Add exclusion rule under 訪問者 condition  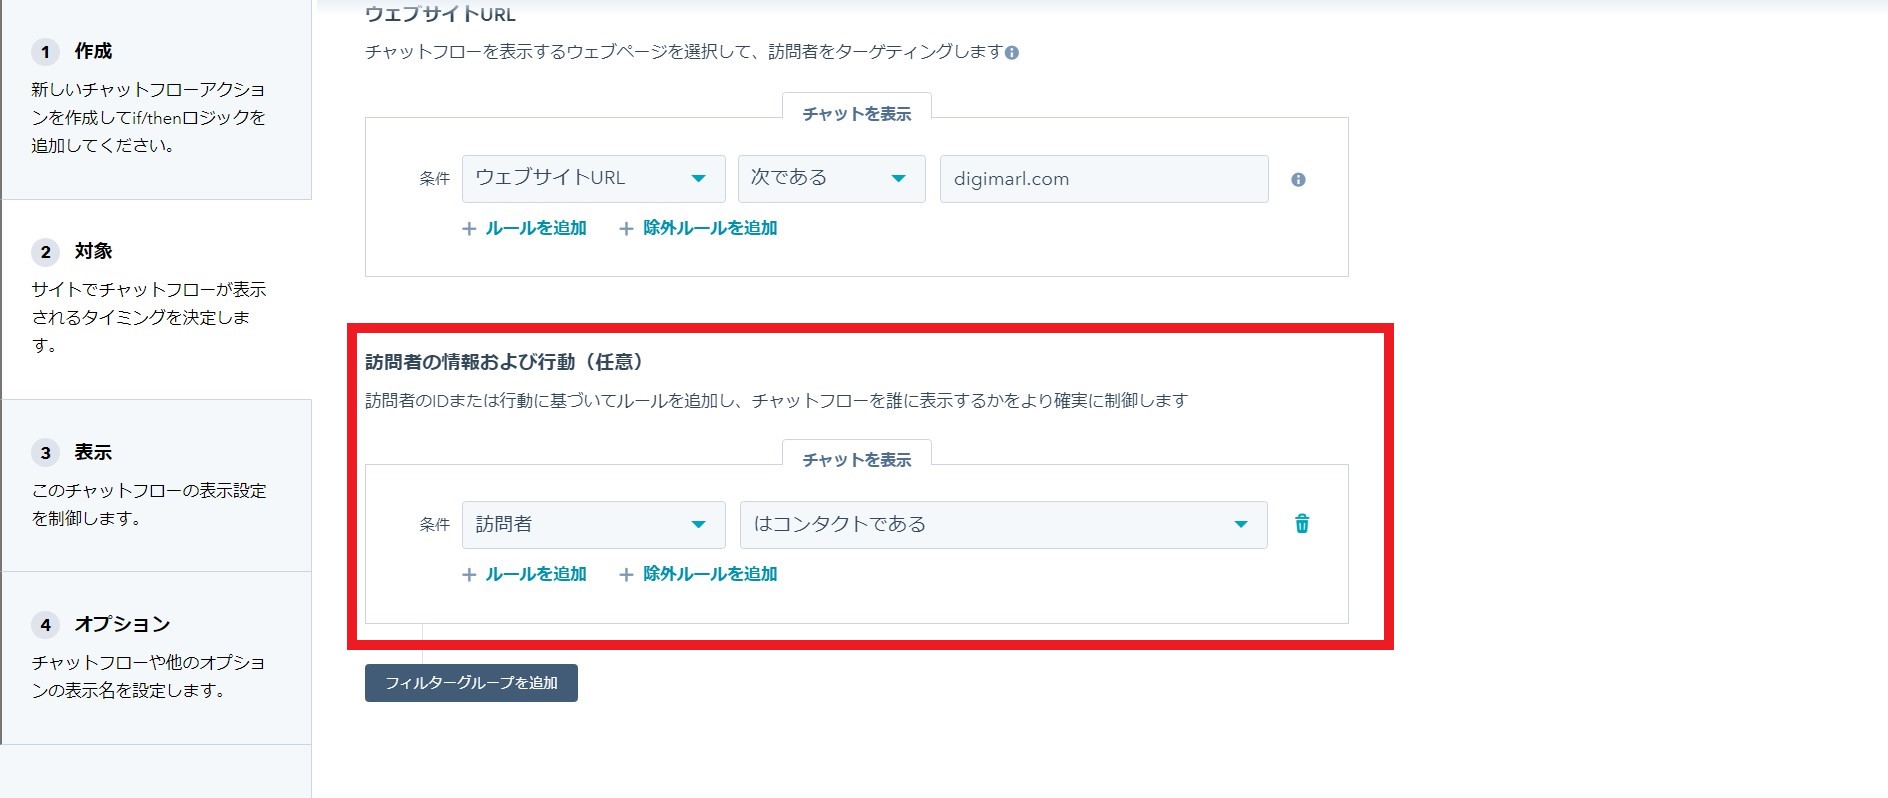698,574
